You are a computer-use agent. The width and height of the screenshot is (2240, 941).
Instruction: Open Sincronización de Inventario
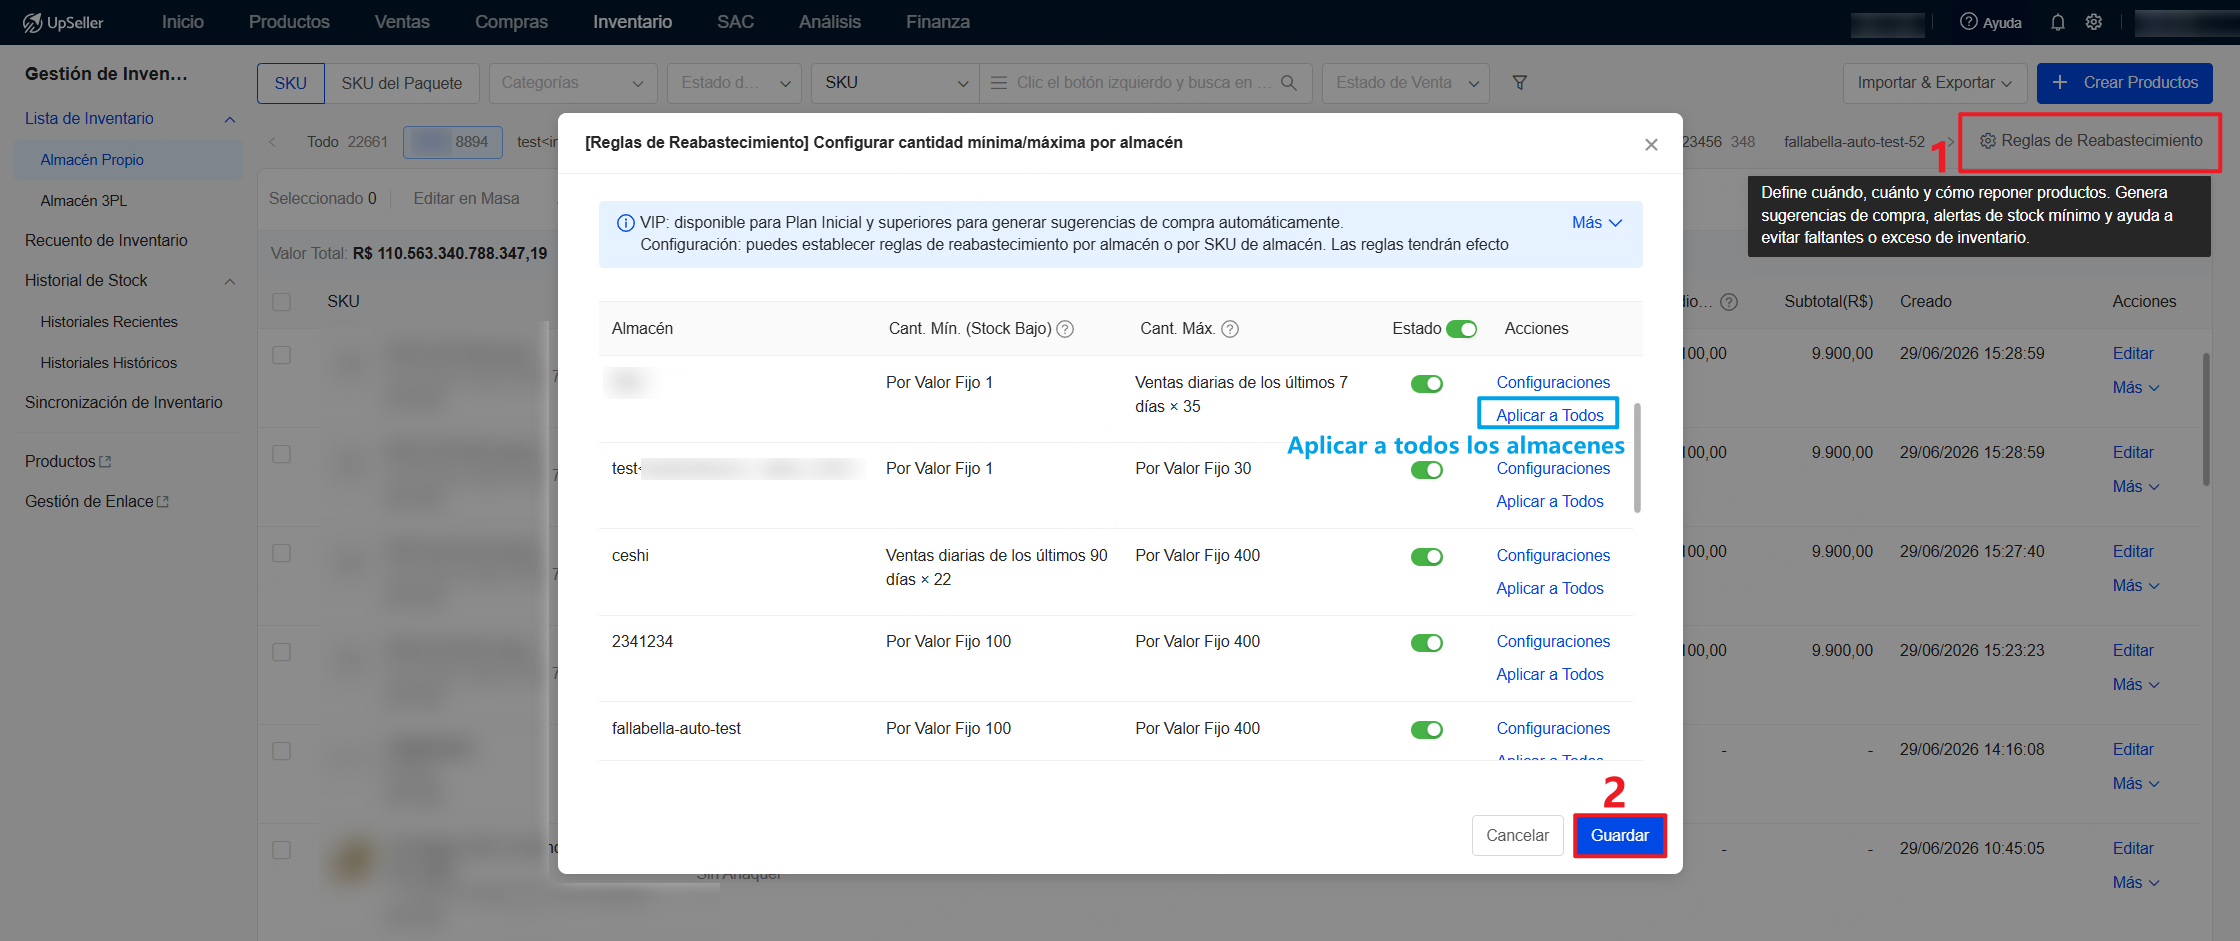(x=124, y=402)
